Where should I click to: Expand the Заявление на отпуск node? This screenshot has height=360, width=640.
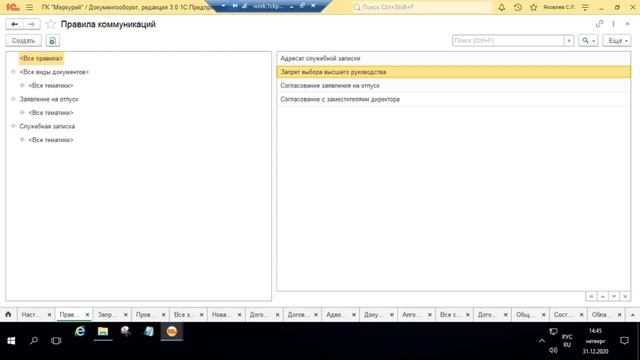(x=13, y=99)
